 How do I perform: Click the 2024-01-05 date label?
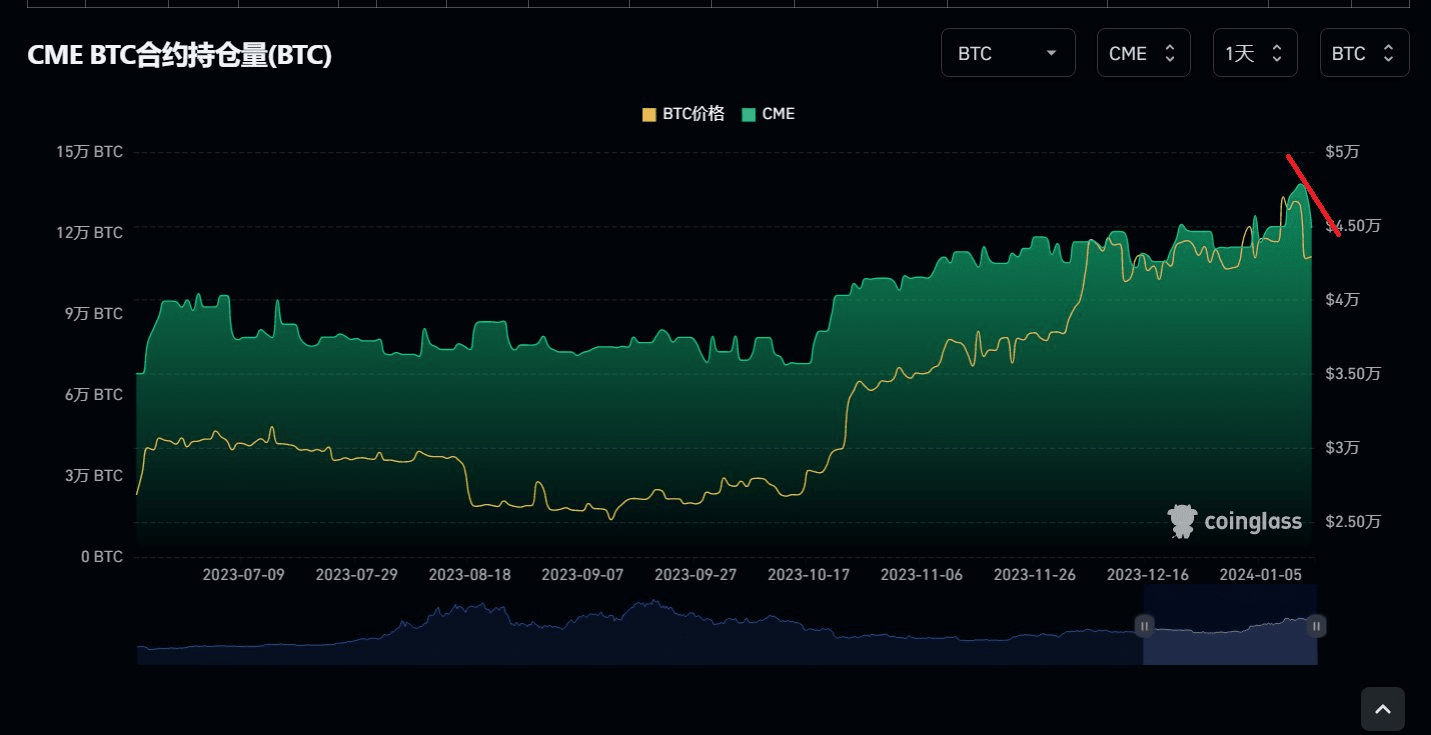coord(1261,575)
